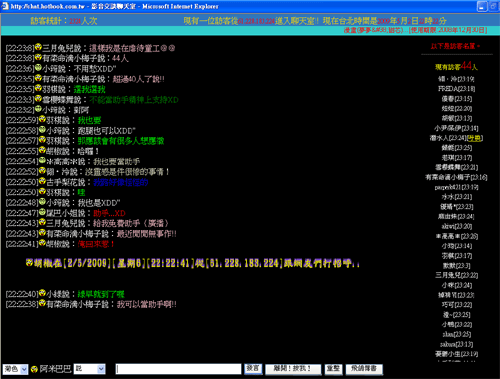Click smiley icon beside green '我也要' message

[42, 119]
